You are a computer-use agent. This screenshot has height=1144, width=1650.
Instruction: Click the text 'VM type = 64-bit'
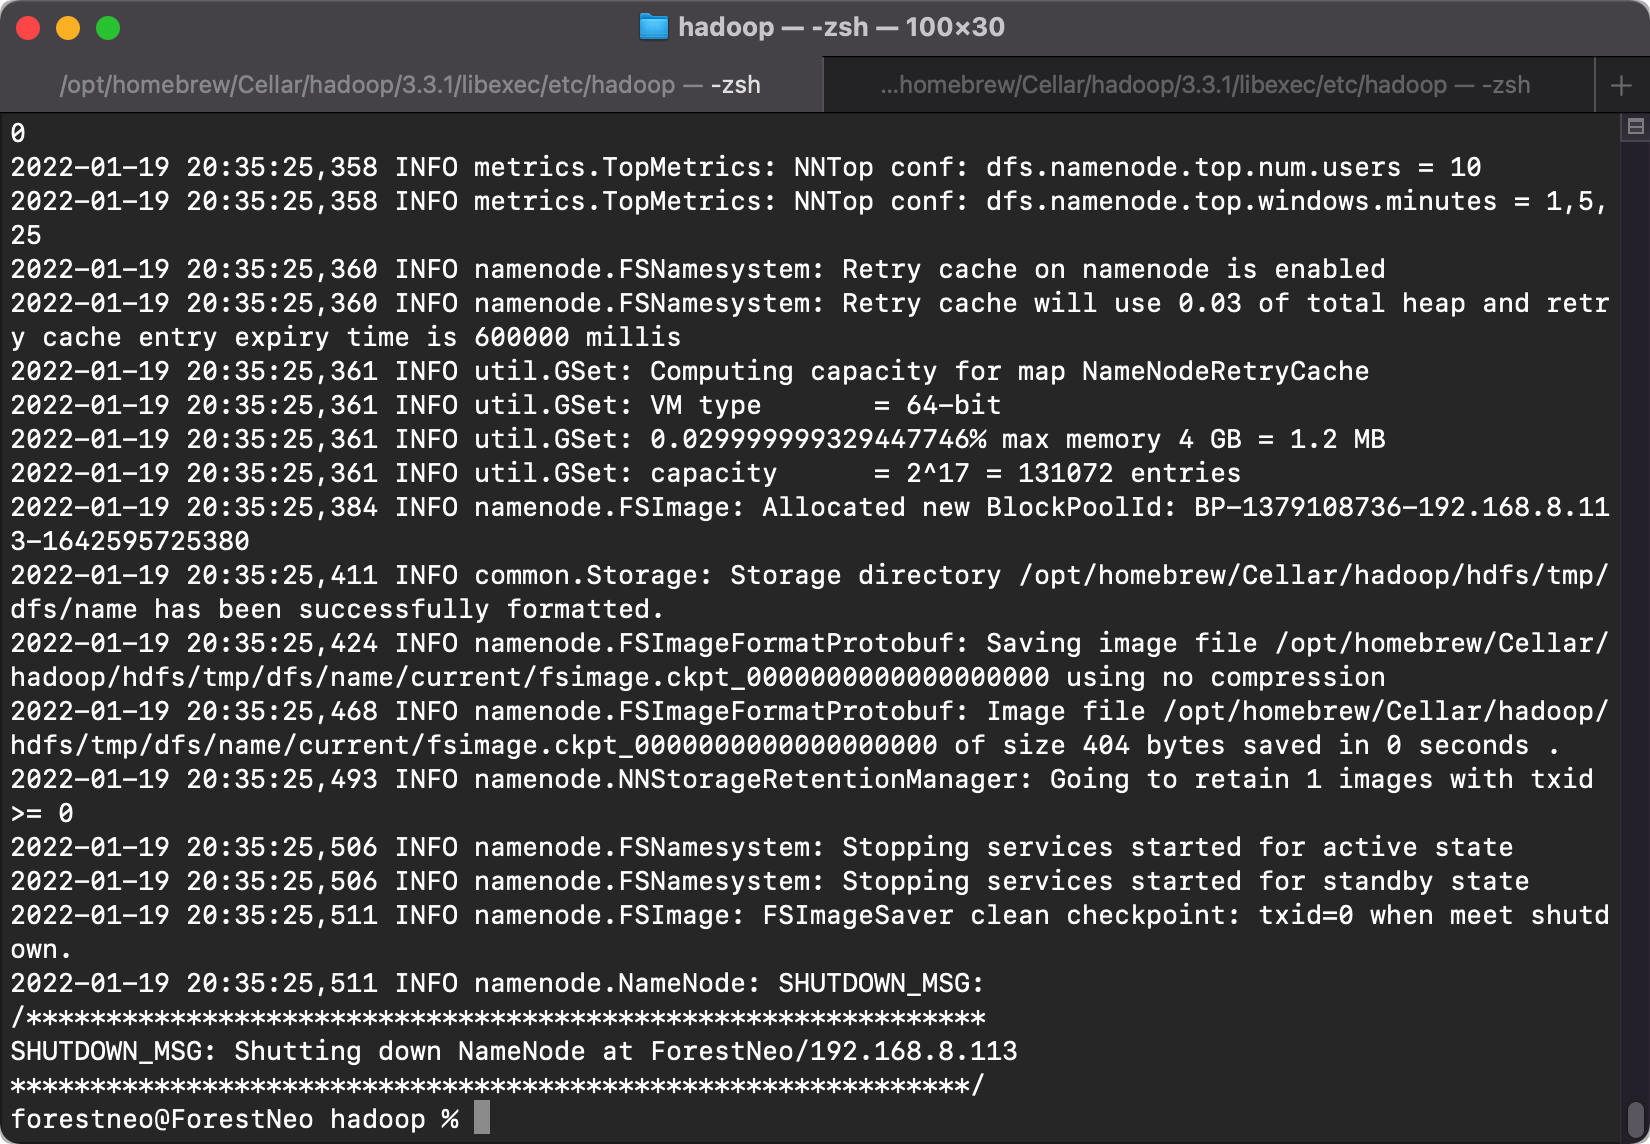click(x=826, y=405)
